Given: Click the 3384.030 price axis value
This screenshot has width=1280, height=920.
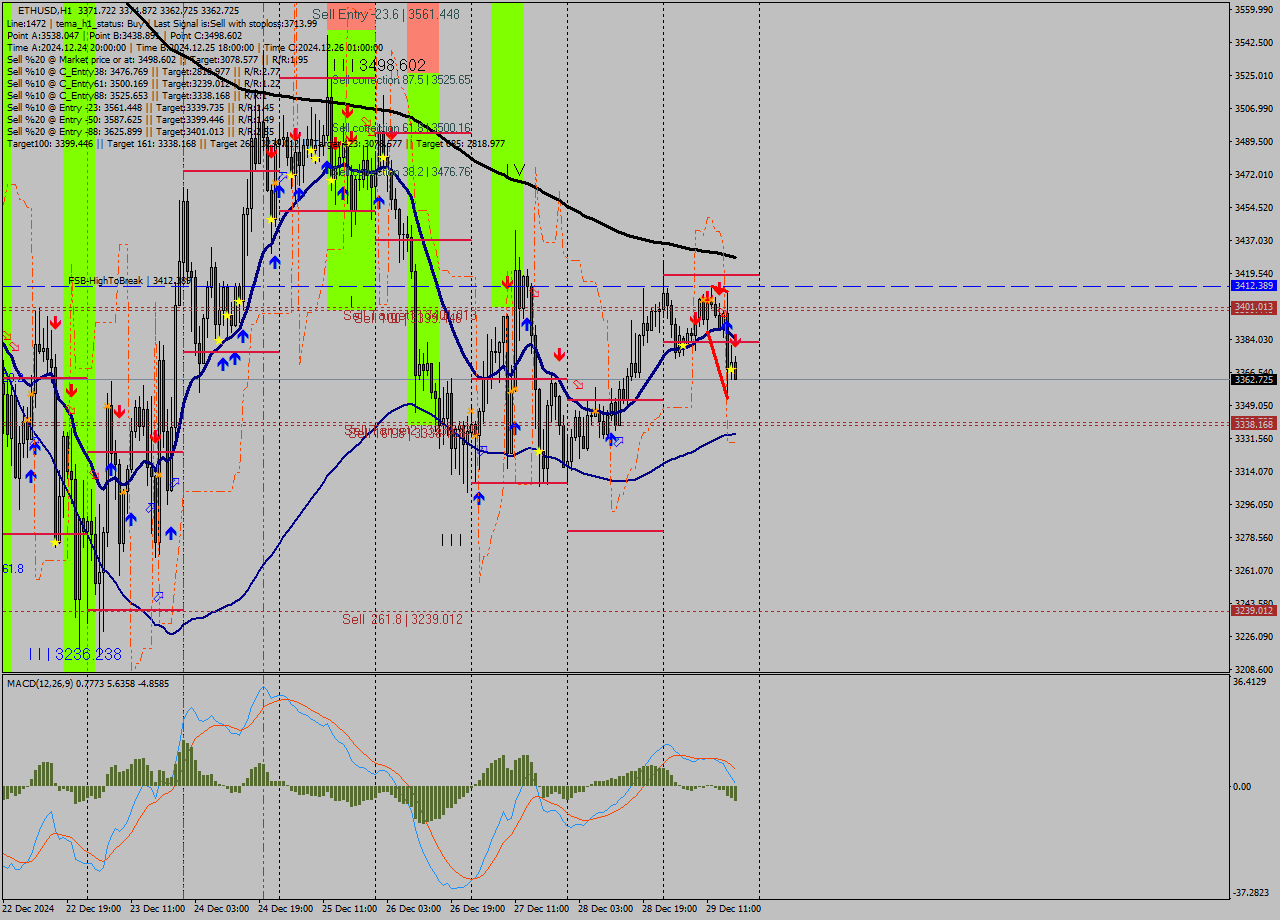Looking at the screenshot, I should 1254,339.
